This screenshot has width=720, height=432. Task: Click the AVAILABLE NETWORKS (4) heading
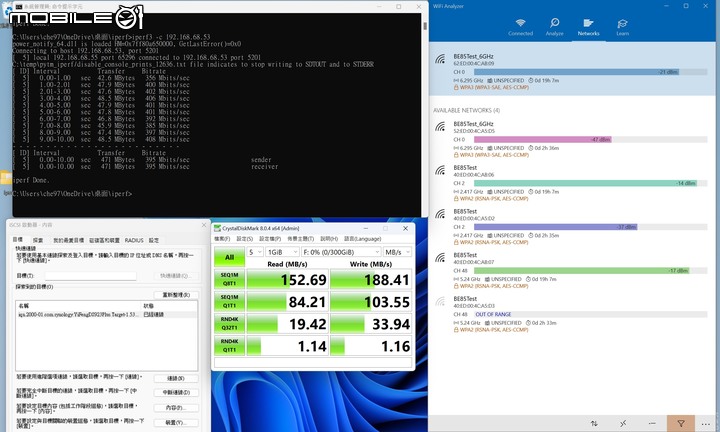tap(467, 110)
